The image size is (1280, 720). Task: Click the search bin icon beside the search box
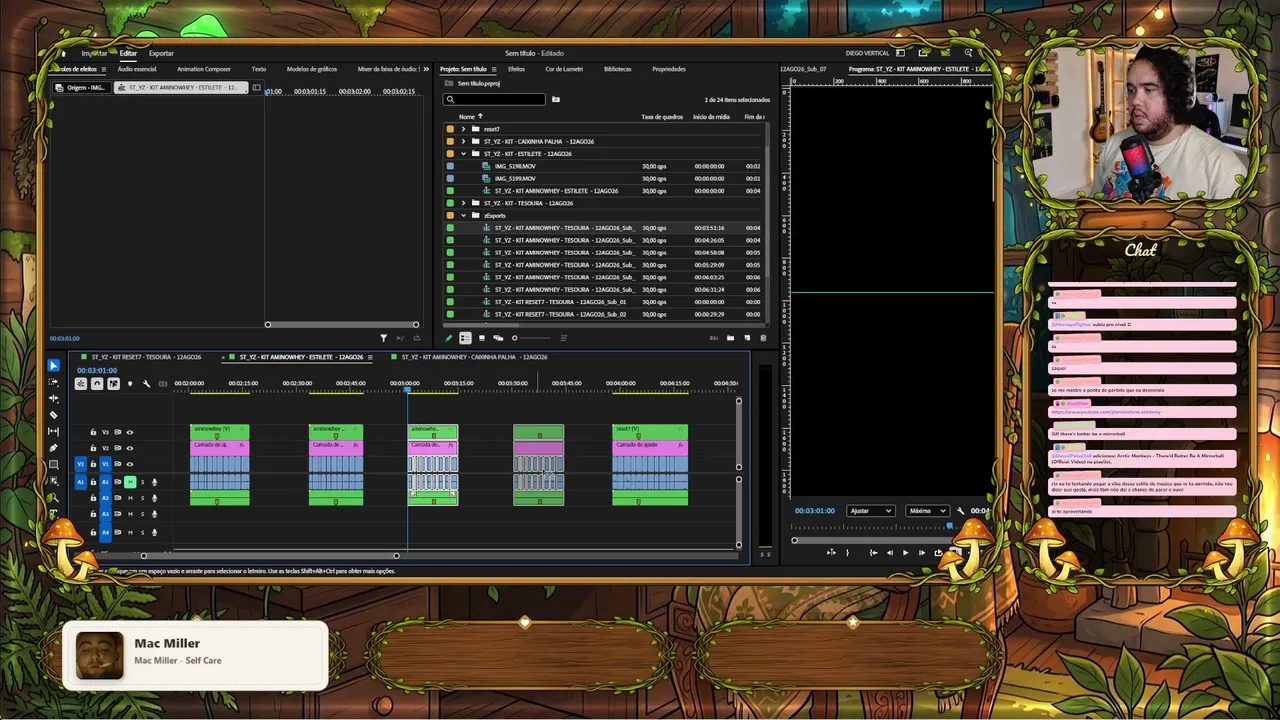click(x=556, y=99)
